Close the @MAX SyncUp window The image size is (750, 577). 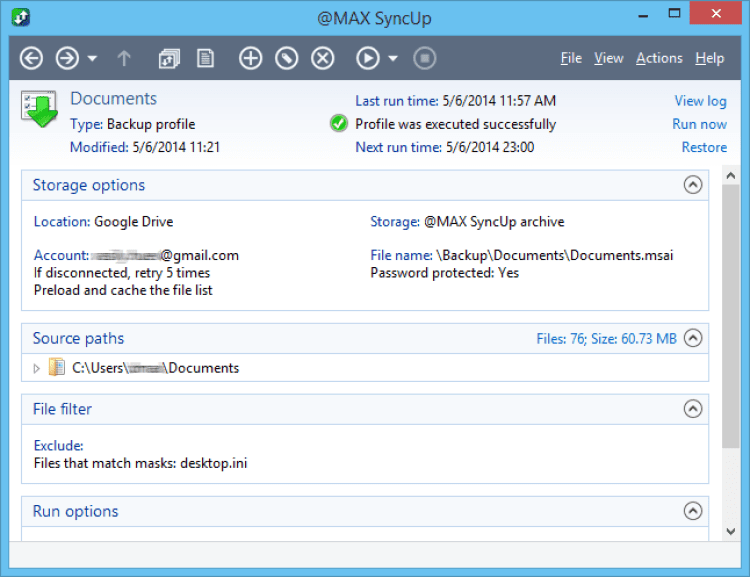(716, 13)
